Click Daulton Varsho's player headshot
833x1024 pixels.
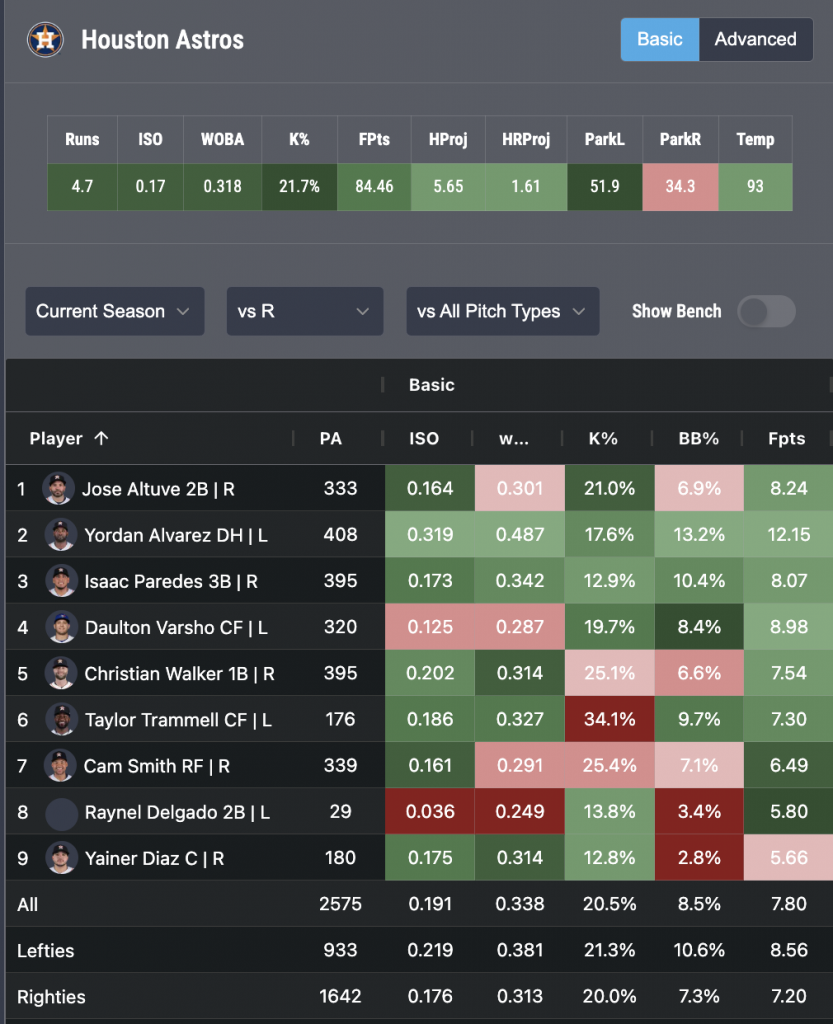tap(61, 627)
